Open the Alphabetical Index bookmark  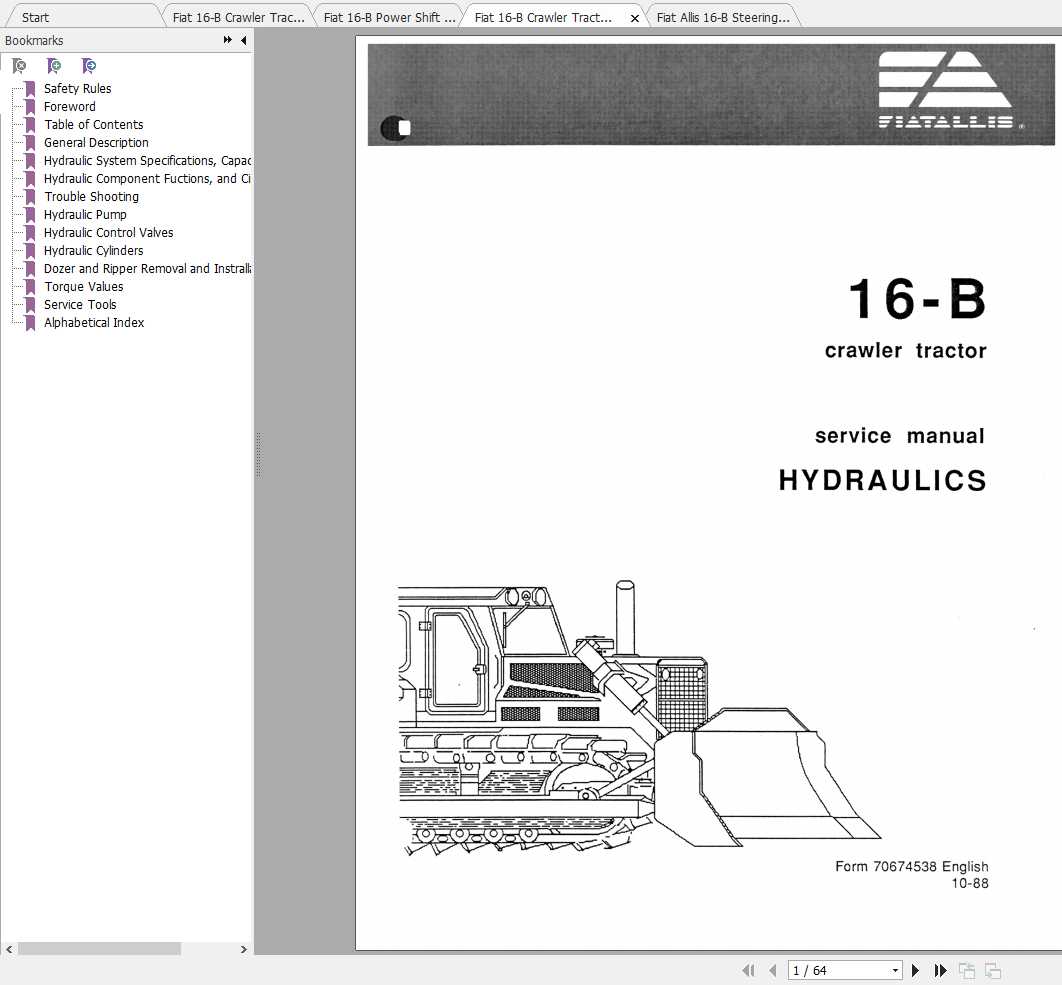[x=94, y=322]
